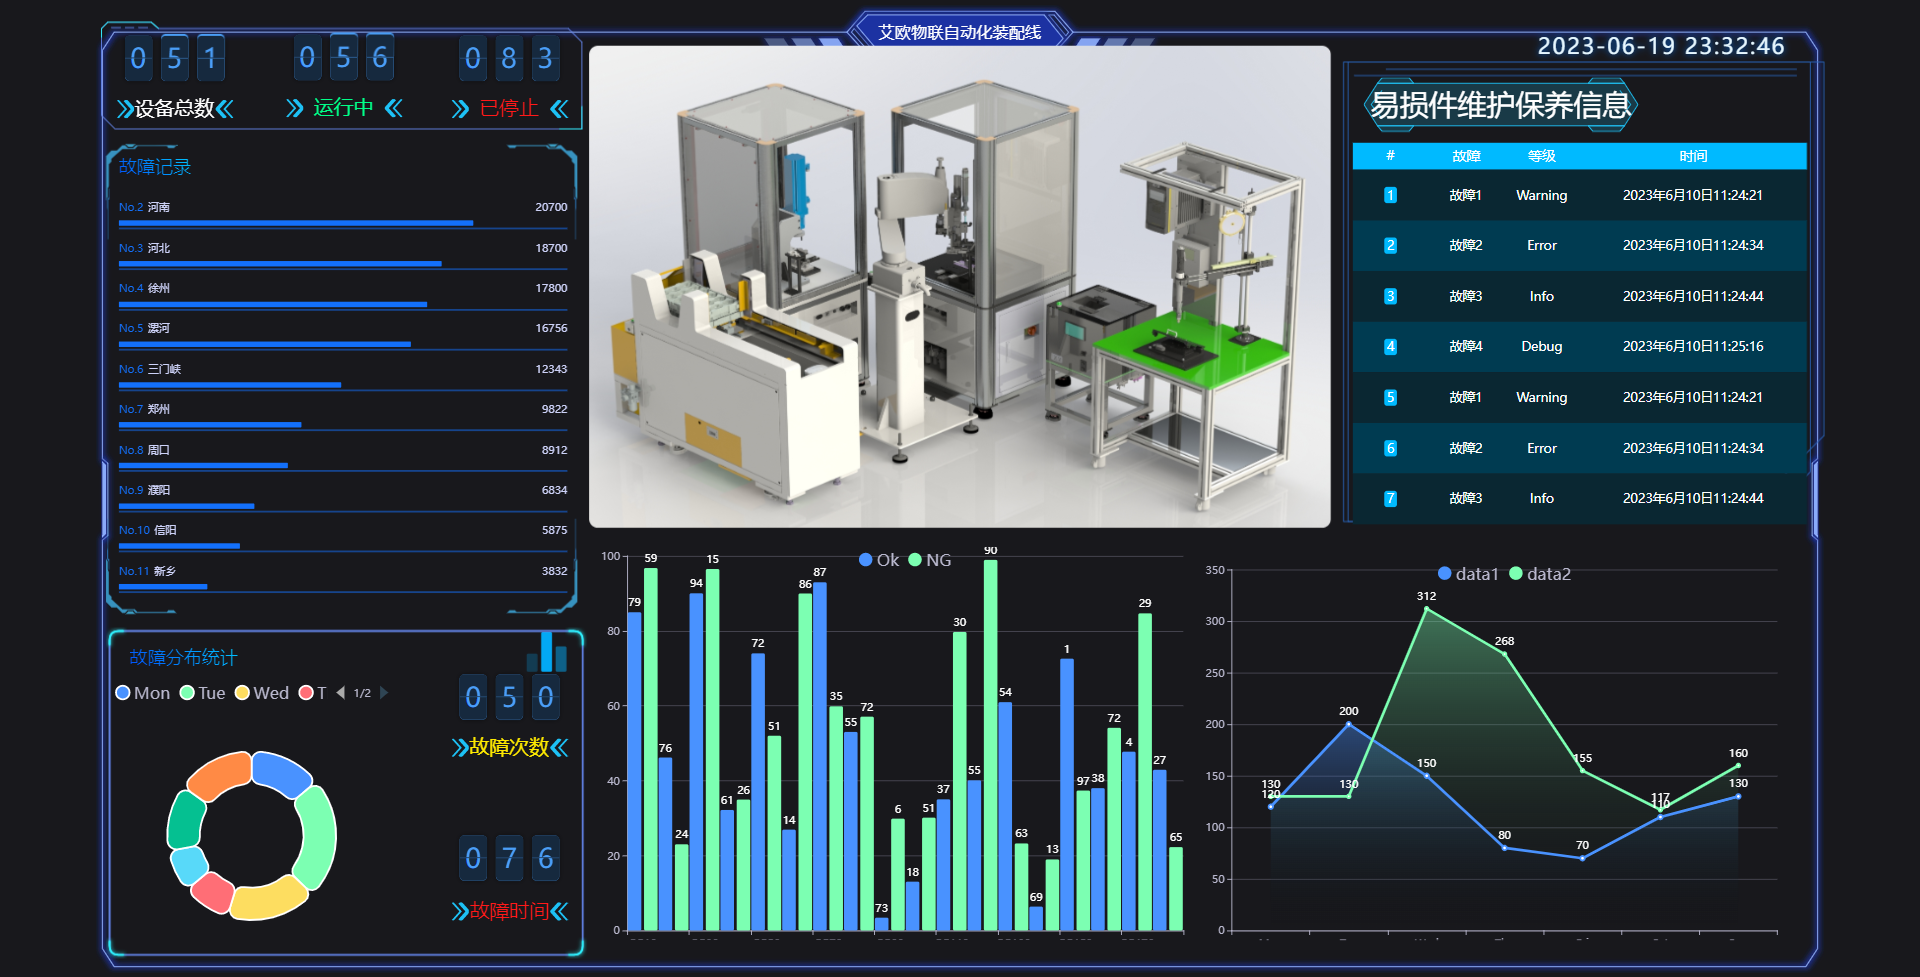The width and height of the screenshot is (1920, 977).
Task: Click the 故障次数 label
Action: [509, 747]
